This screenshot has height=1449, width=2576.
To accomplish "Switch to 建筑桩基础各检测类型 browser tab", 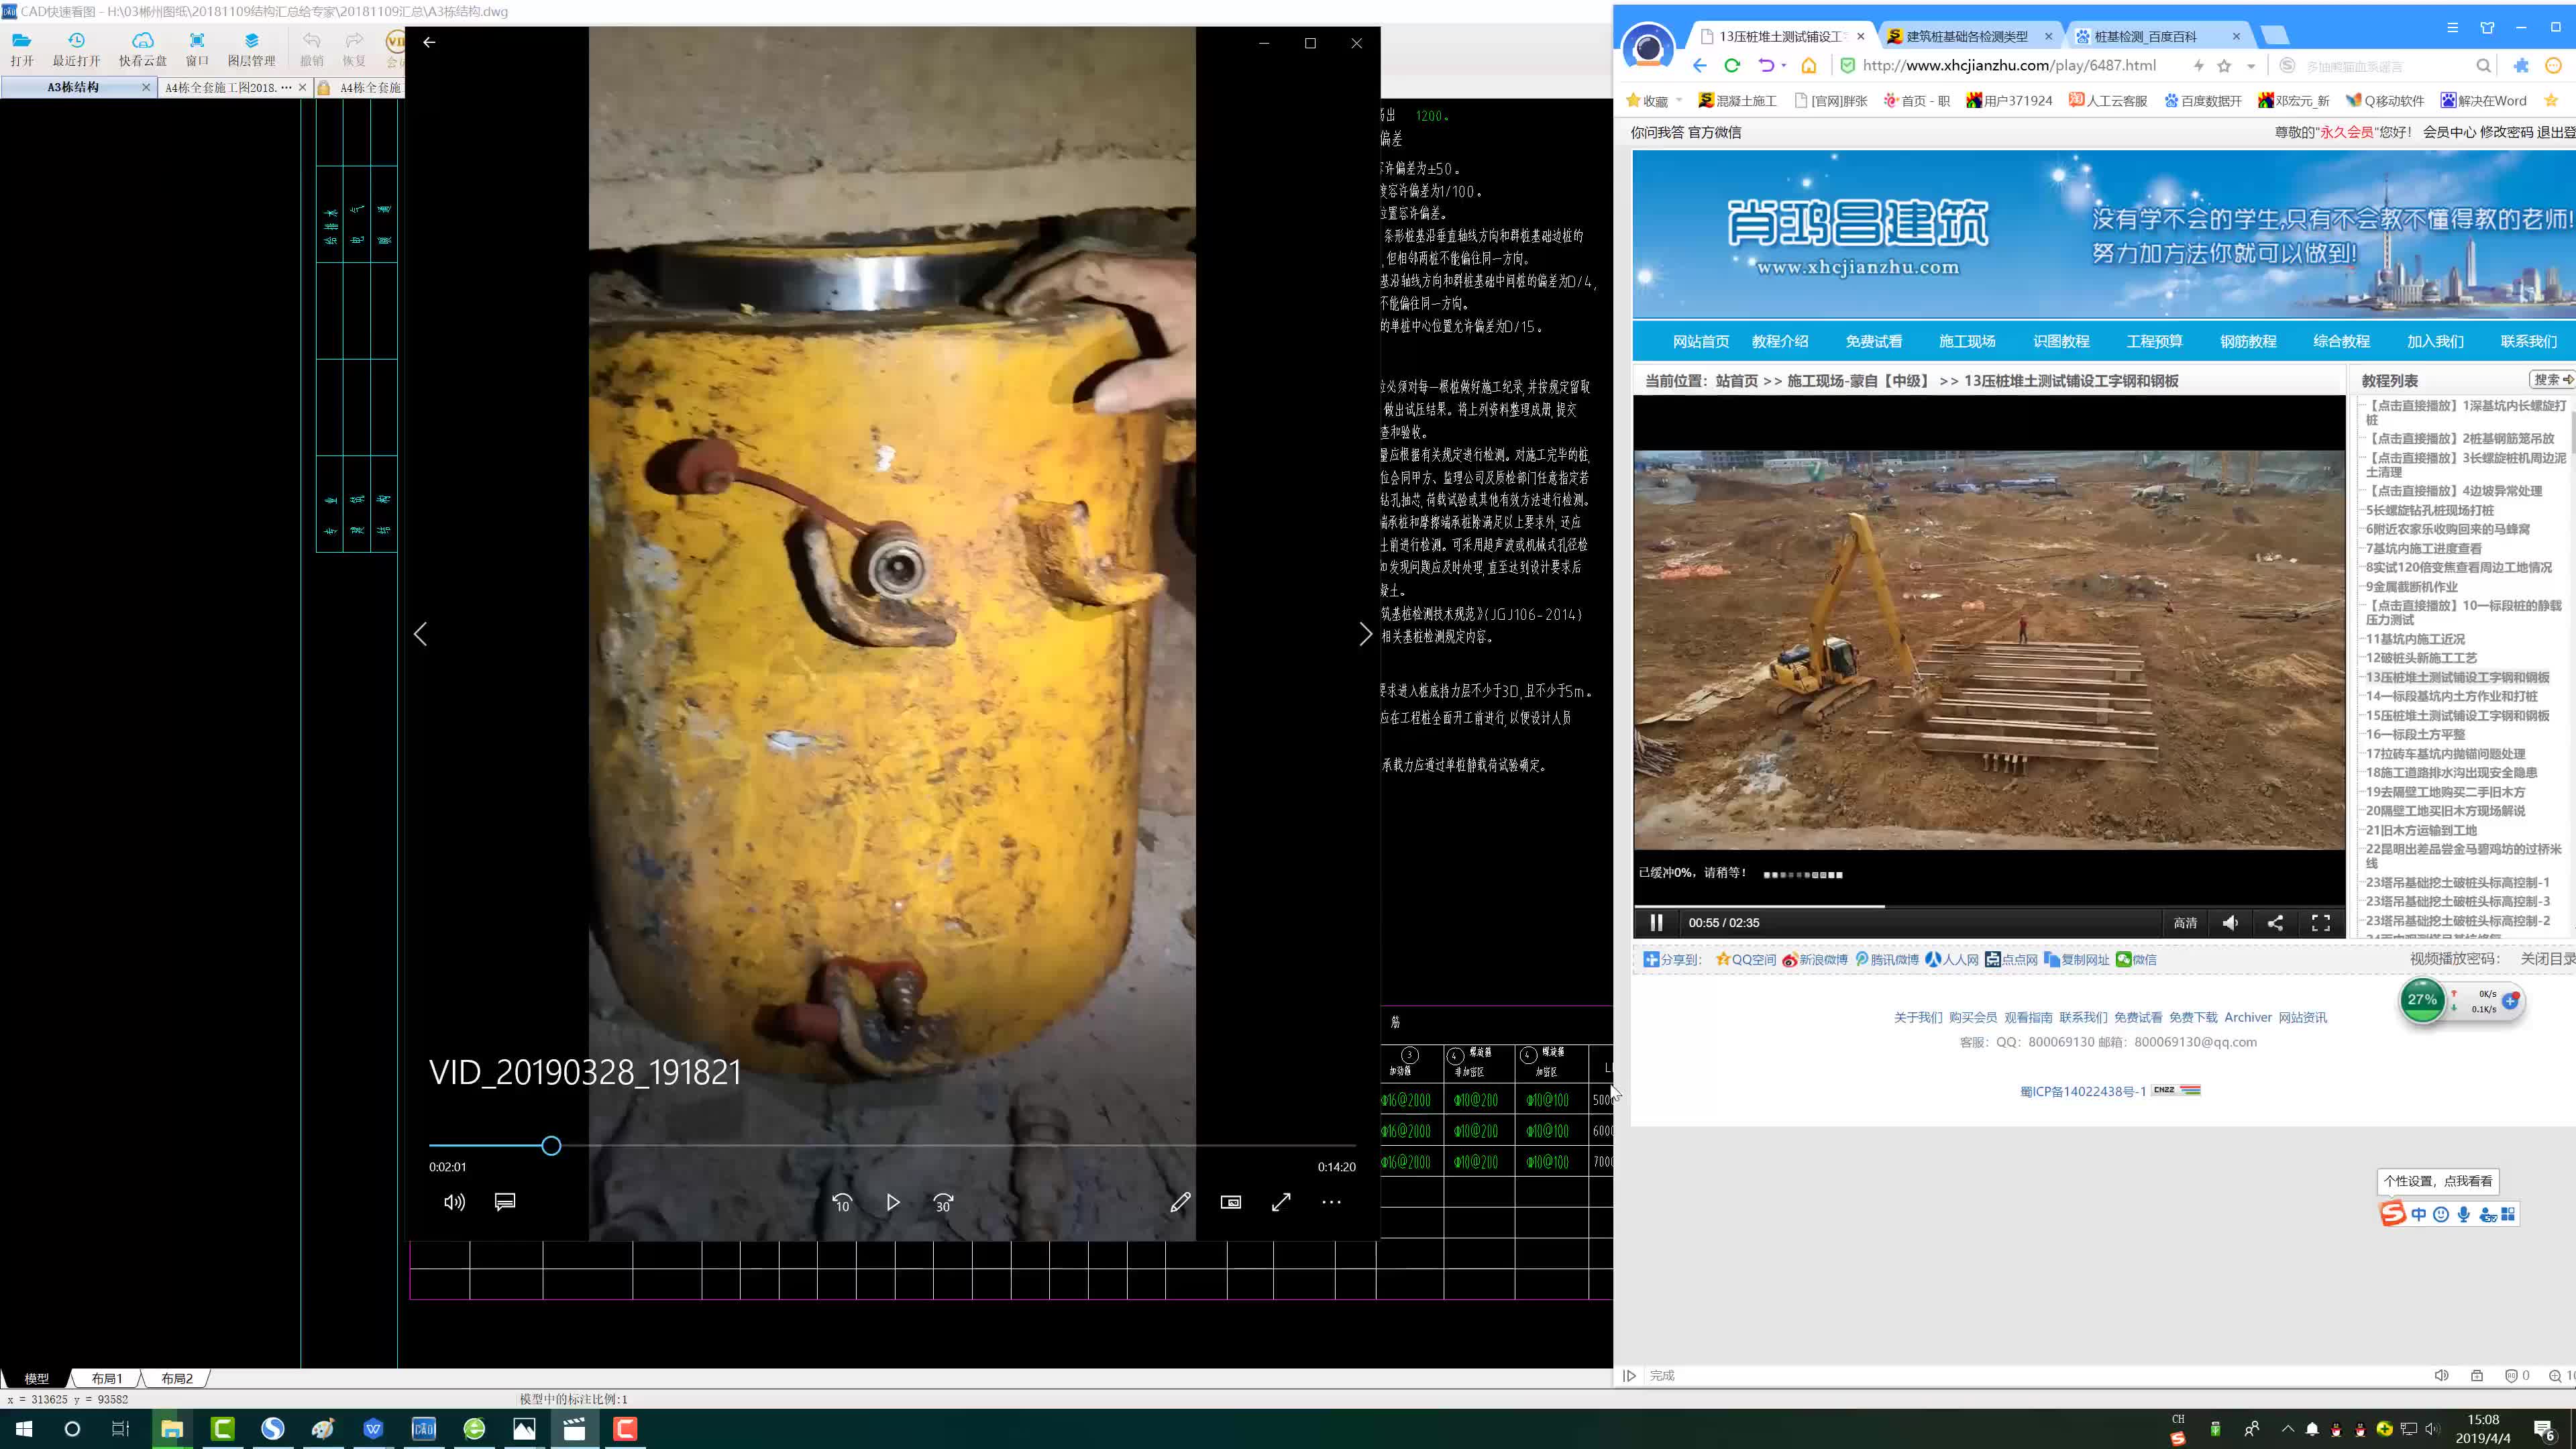I will coord(1967,36).
